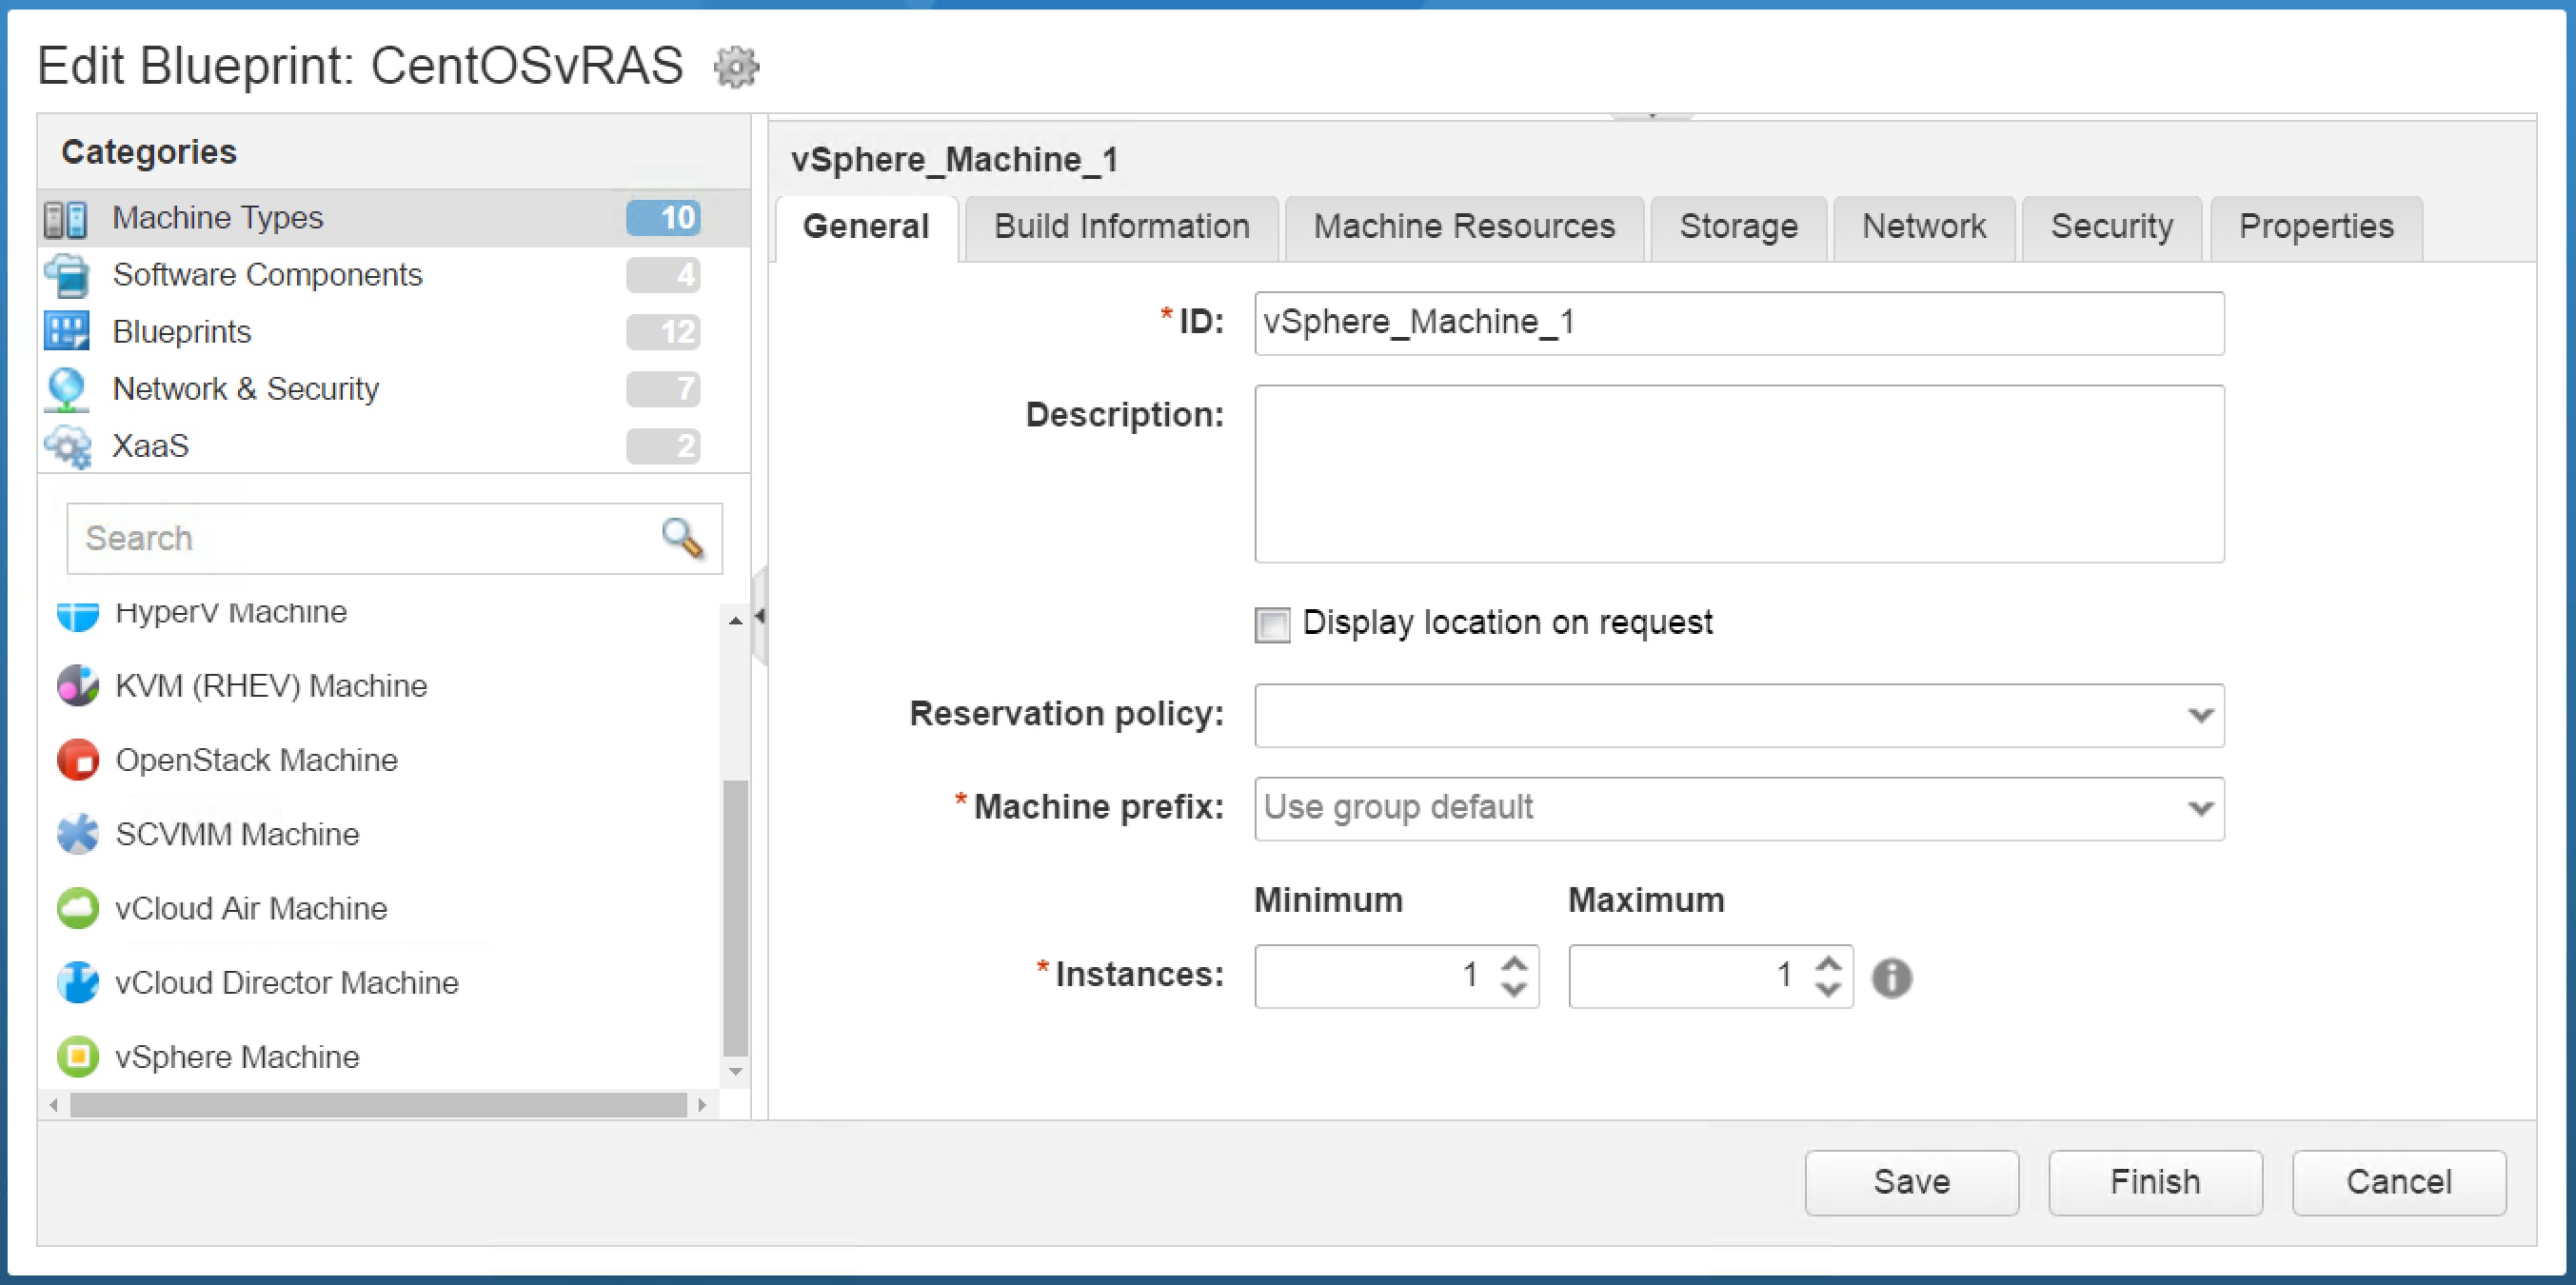Select the SCVMM Machine label
The width and height of the screenshot is (2576, 1285).
pyautogui.click(x=237, y=834)
